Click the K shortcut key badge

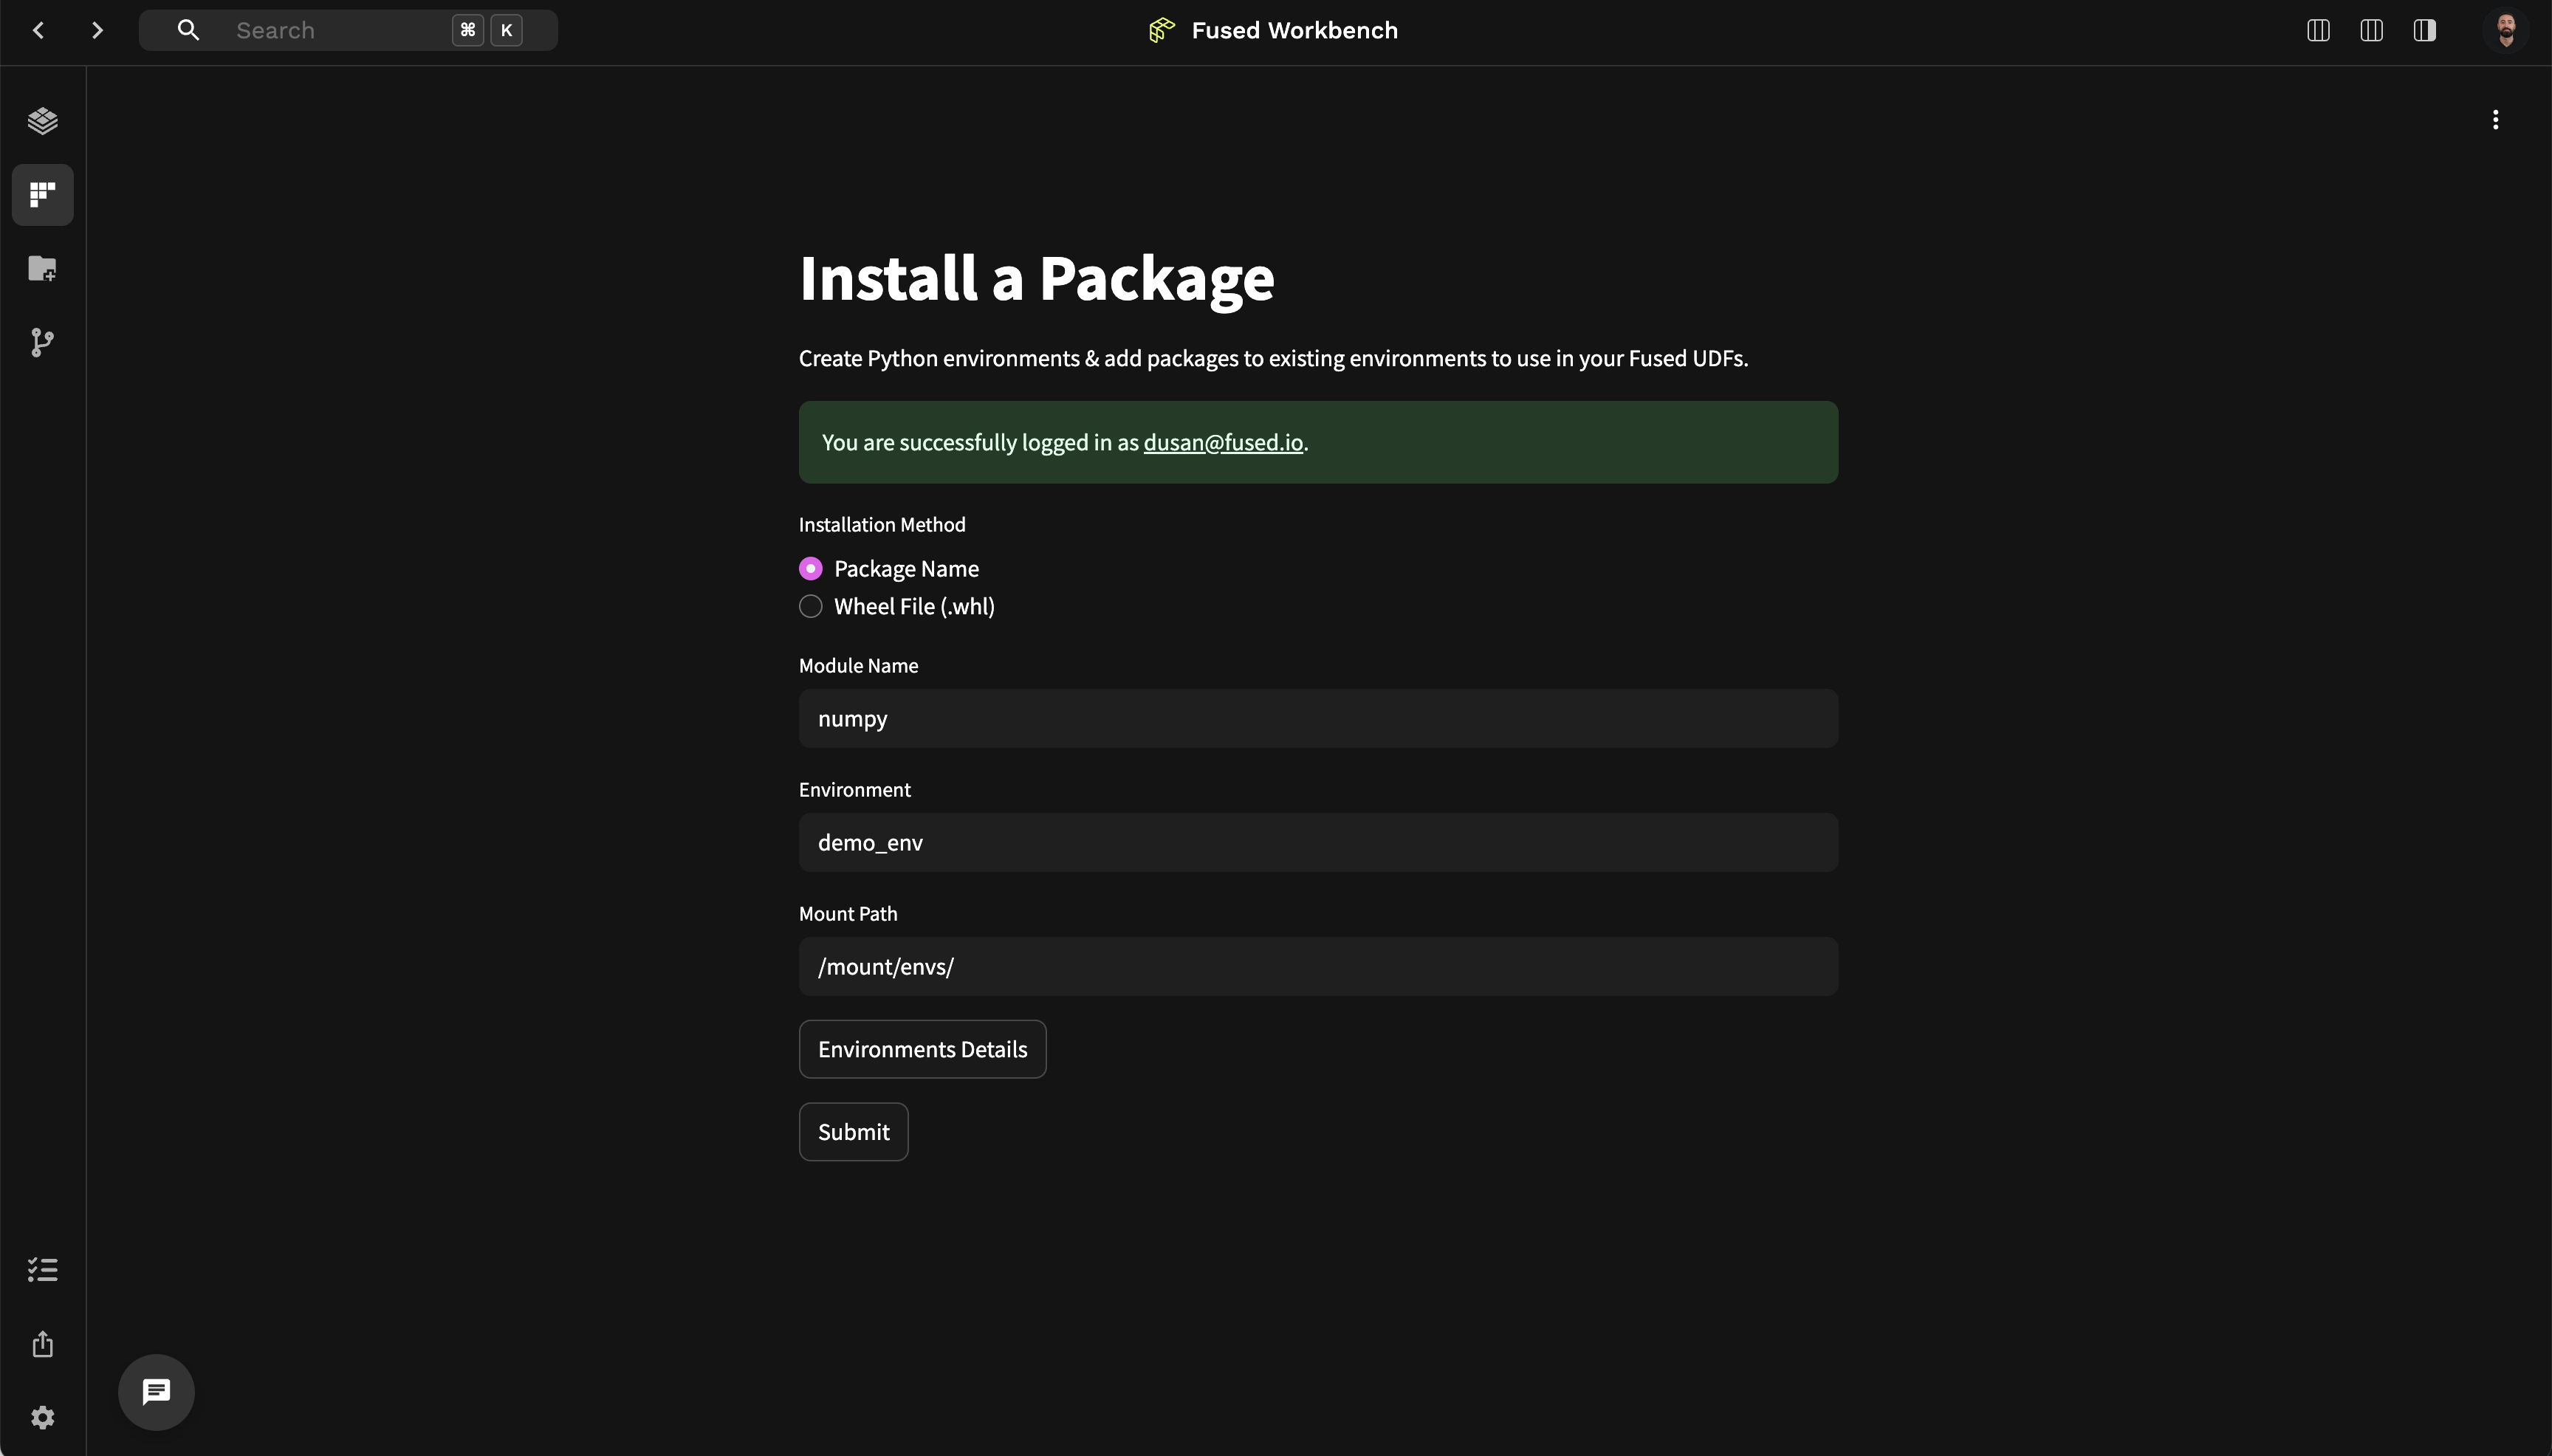[506, 30]
